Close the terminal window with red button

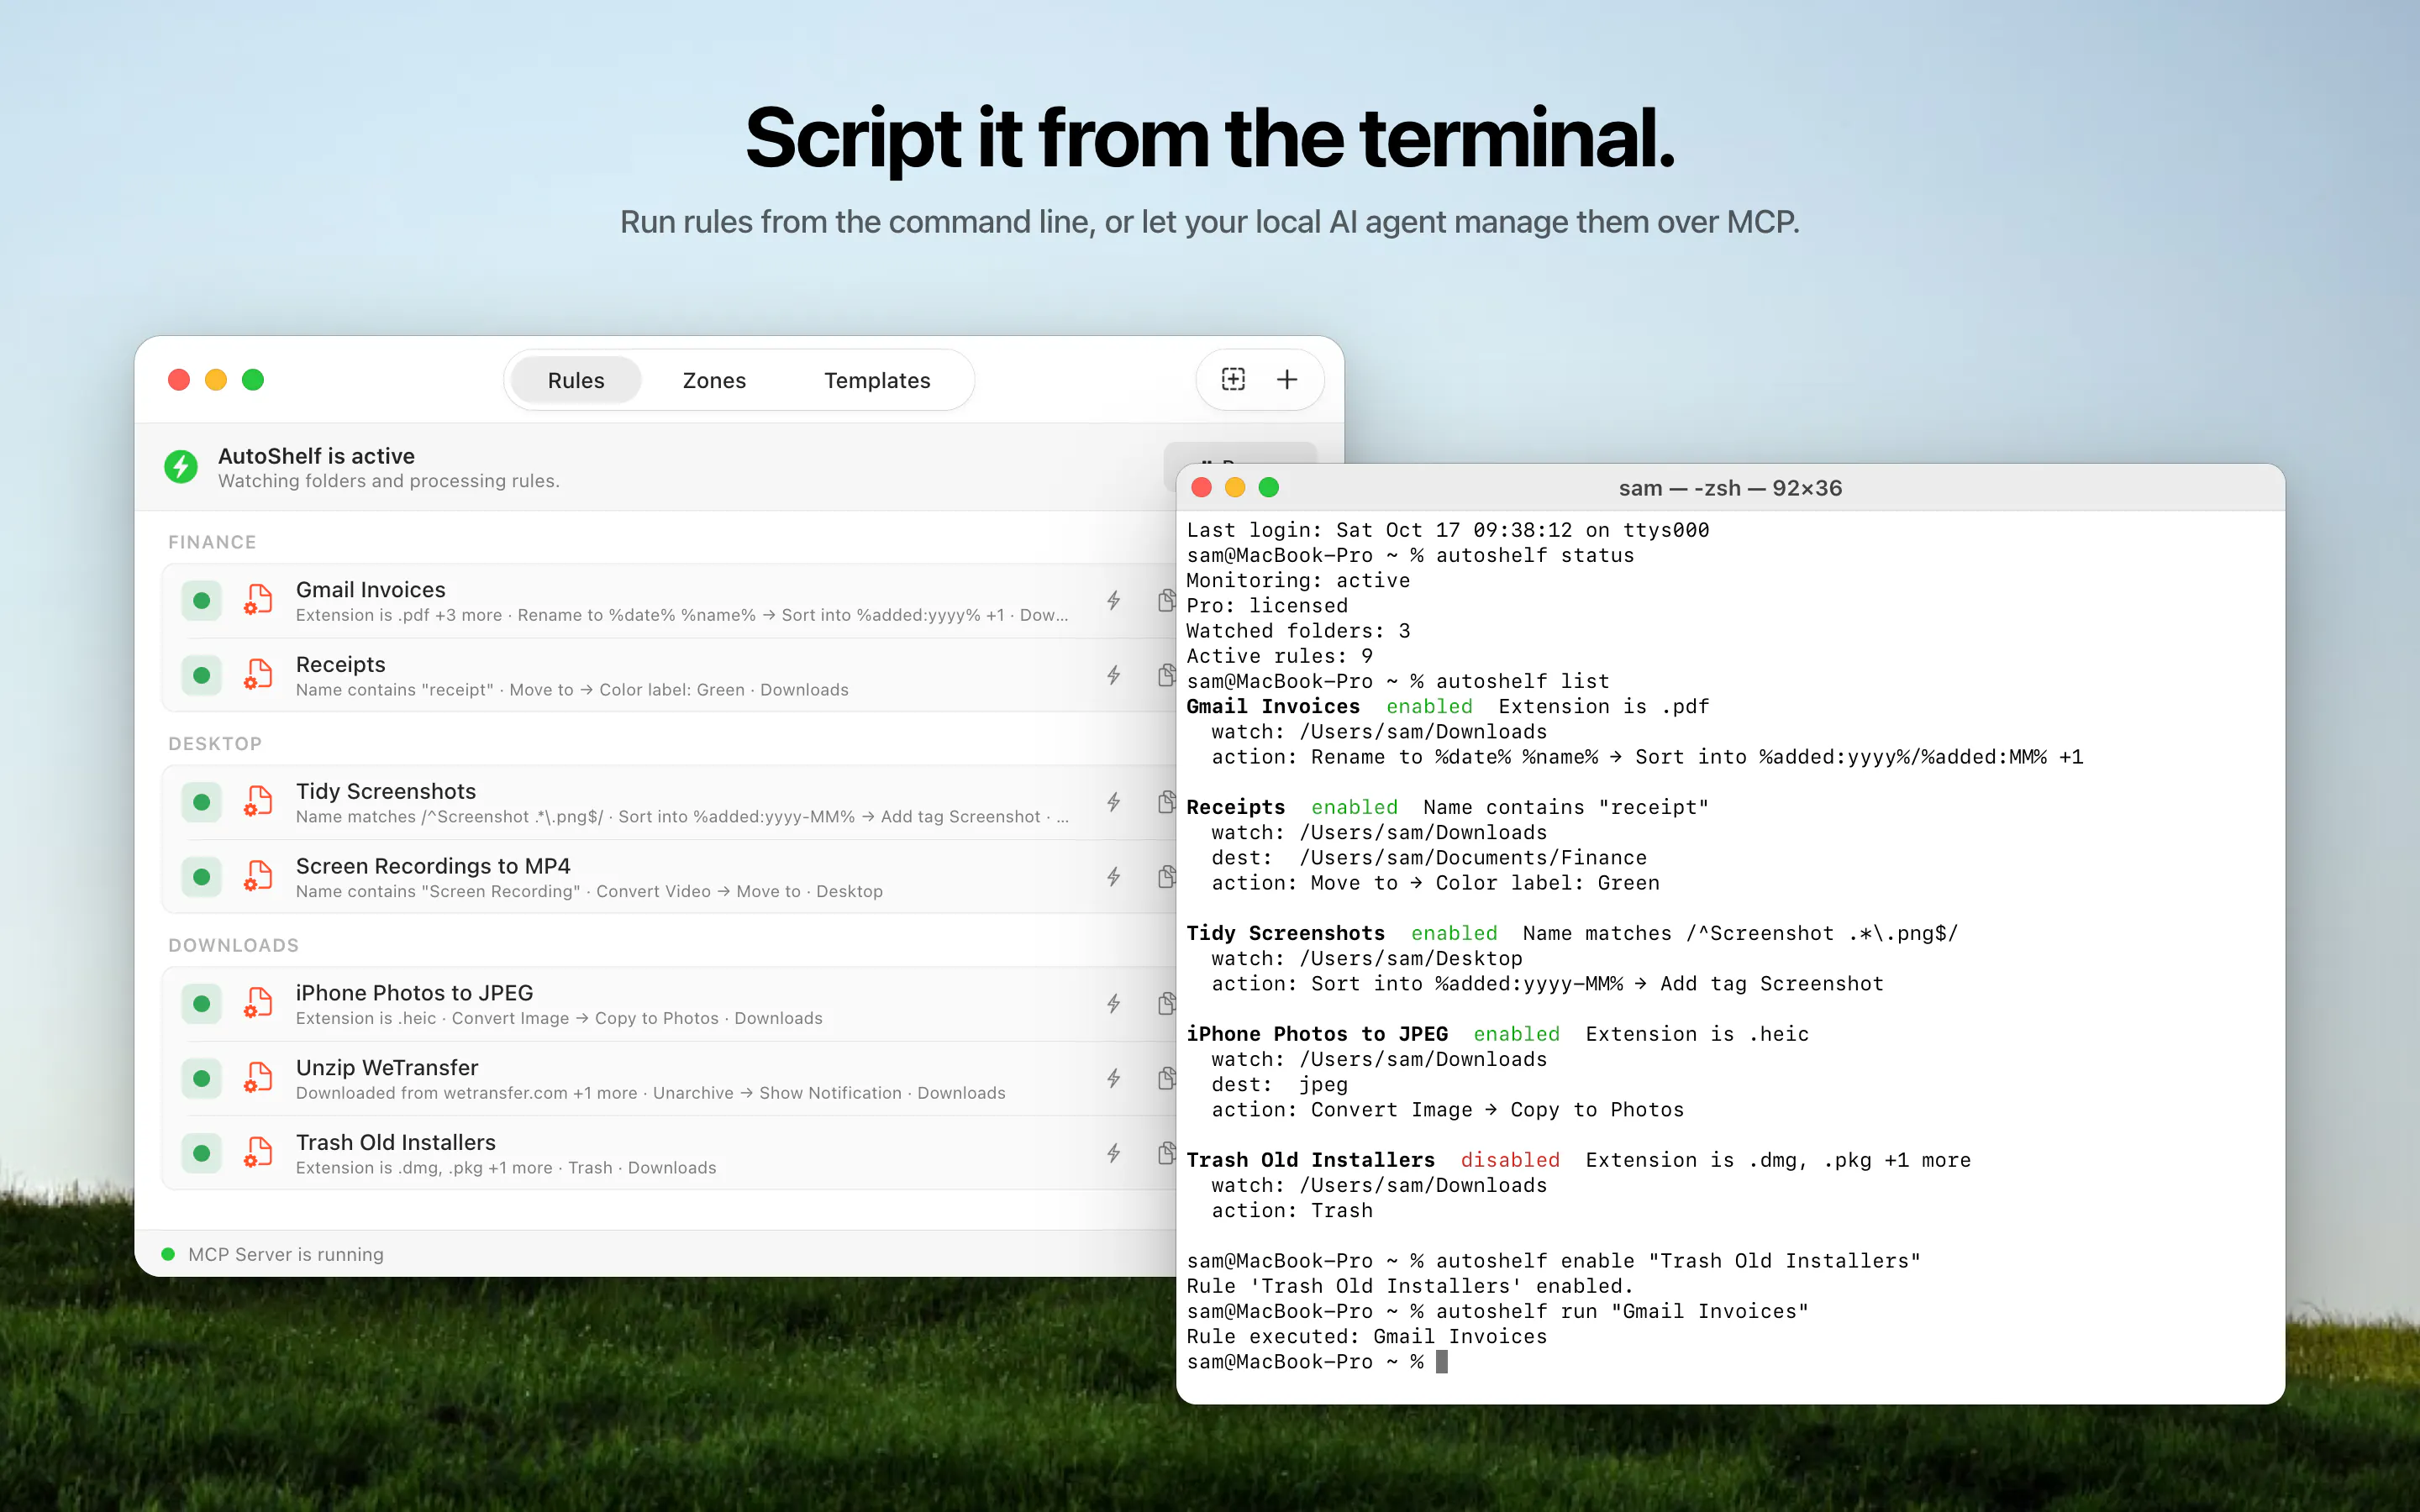1202,487
